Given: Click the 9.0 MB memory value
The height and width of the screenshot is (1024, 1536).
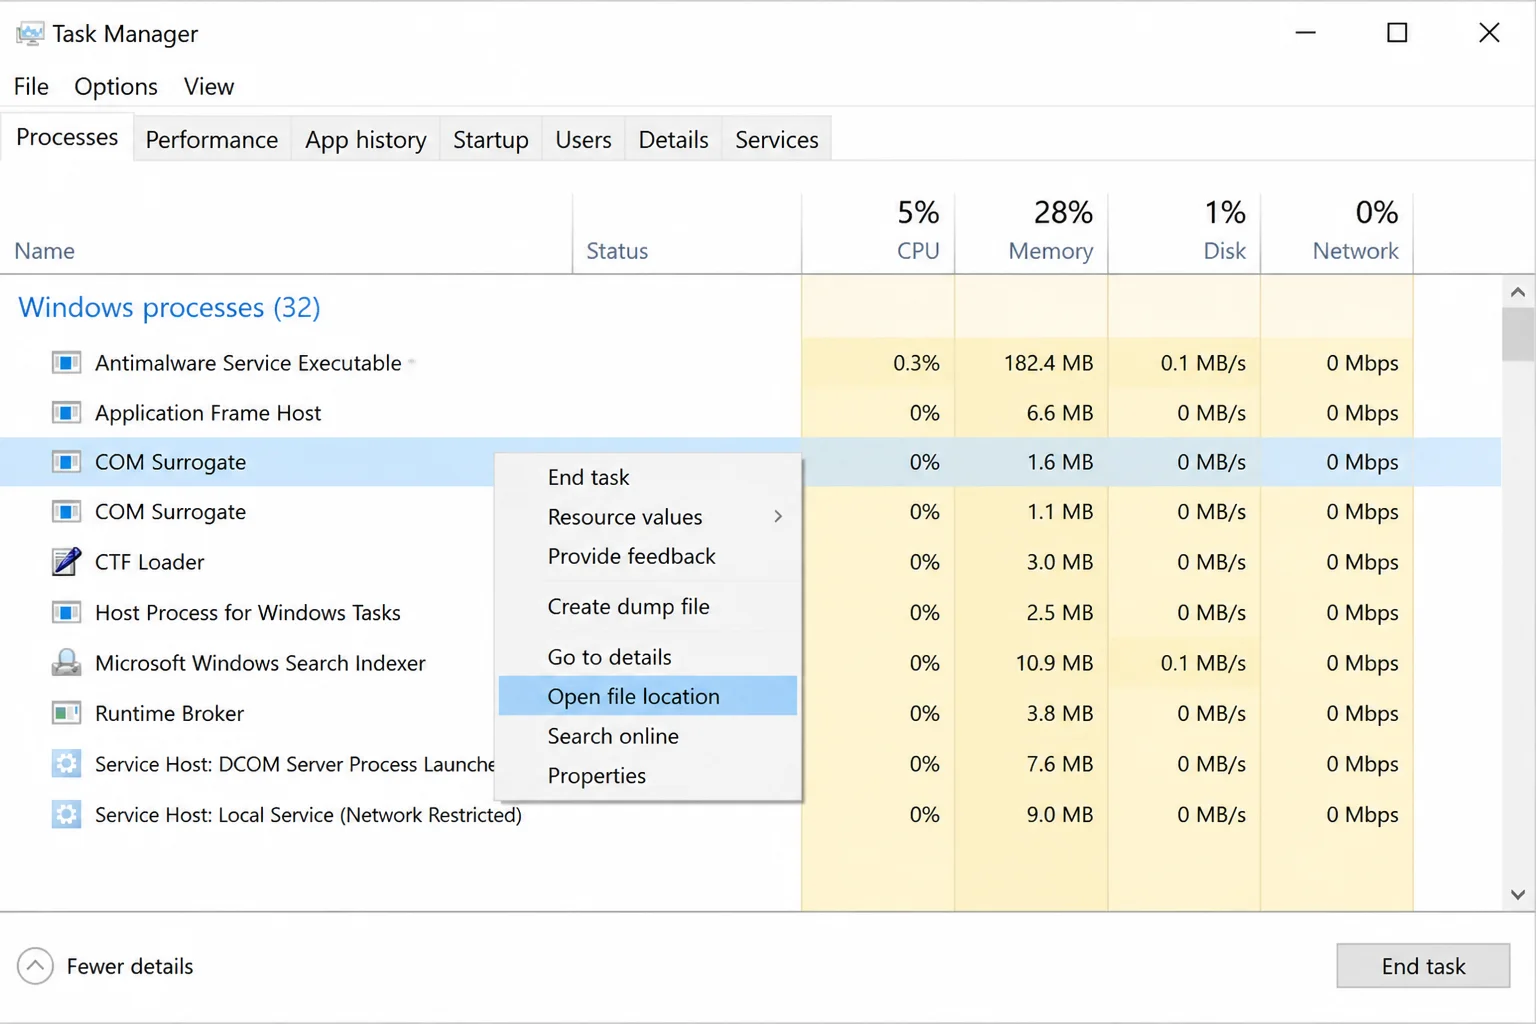Looking at the screenshot, I should (x=1060, y=815).
